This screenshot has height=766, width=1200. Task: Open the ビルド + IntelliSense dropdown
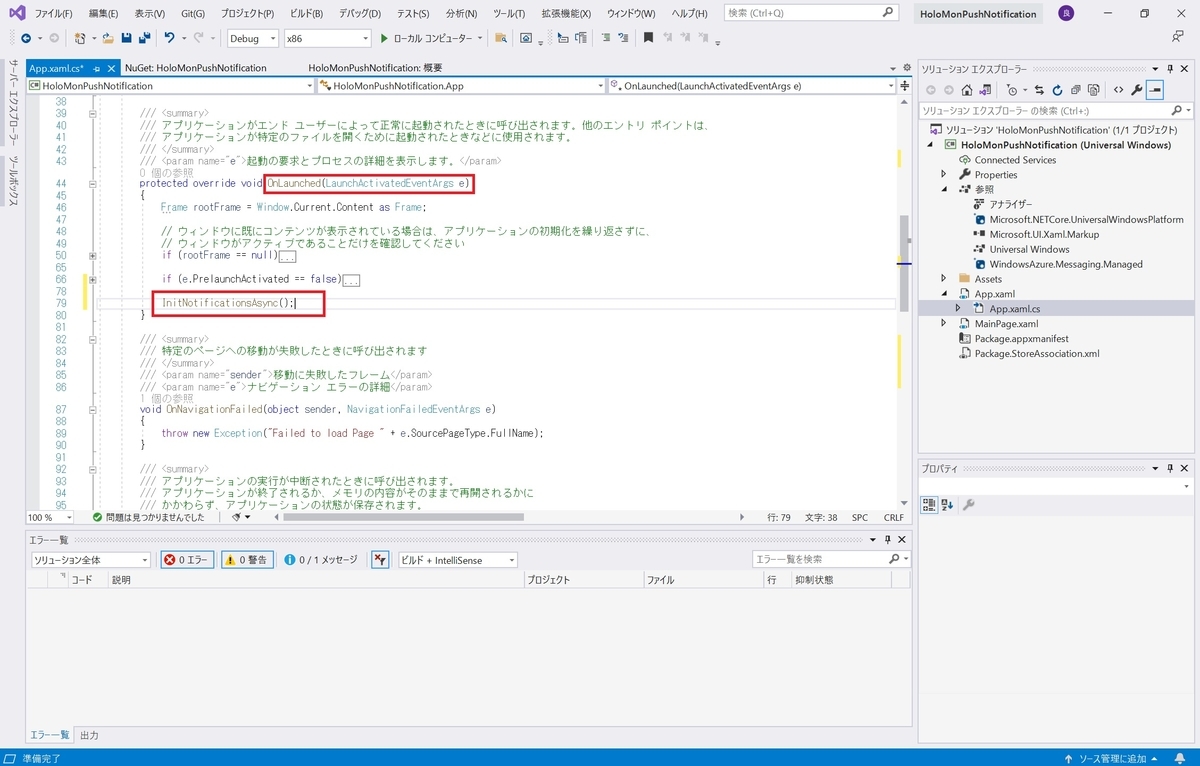coord(511,560)
